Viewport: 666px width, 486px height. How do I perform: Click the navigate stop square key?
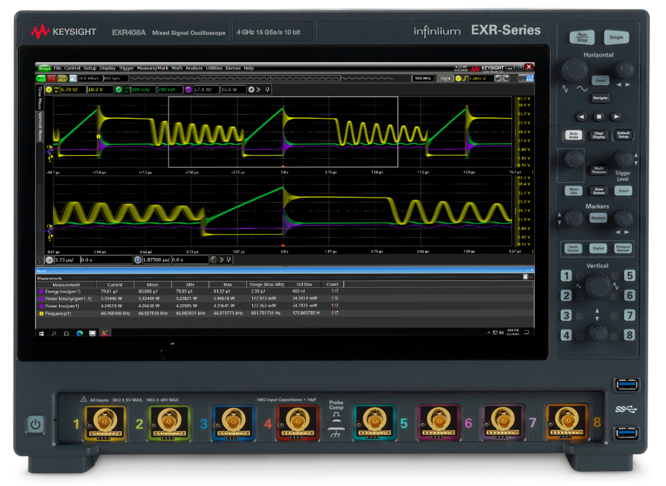click(x=599, y=116)
